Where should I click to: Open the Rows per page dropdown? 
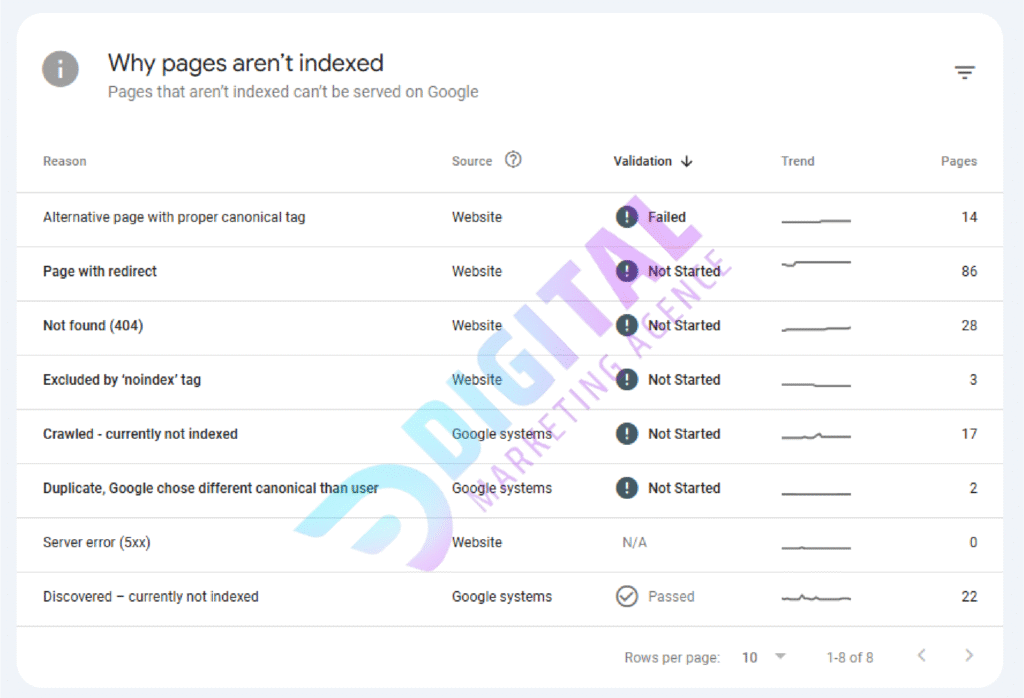pyautogui.click(x=765, y=657)
